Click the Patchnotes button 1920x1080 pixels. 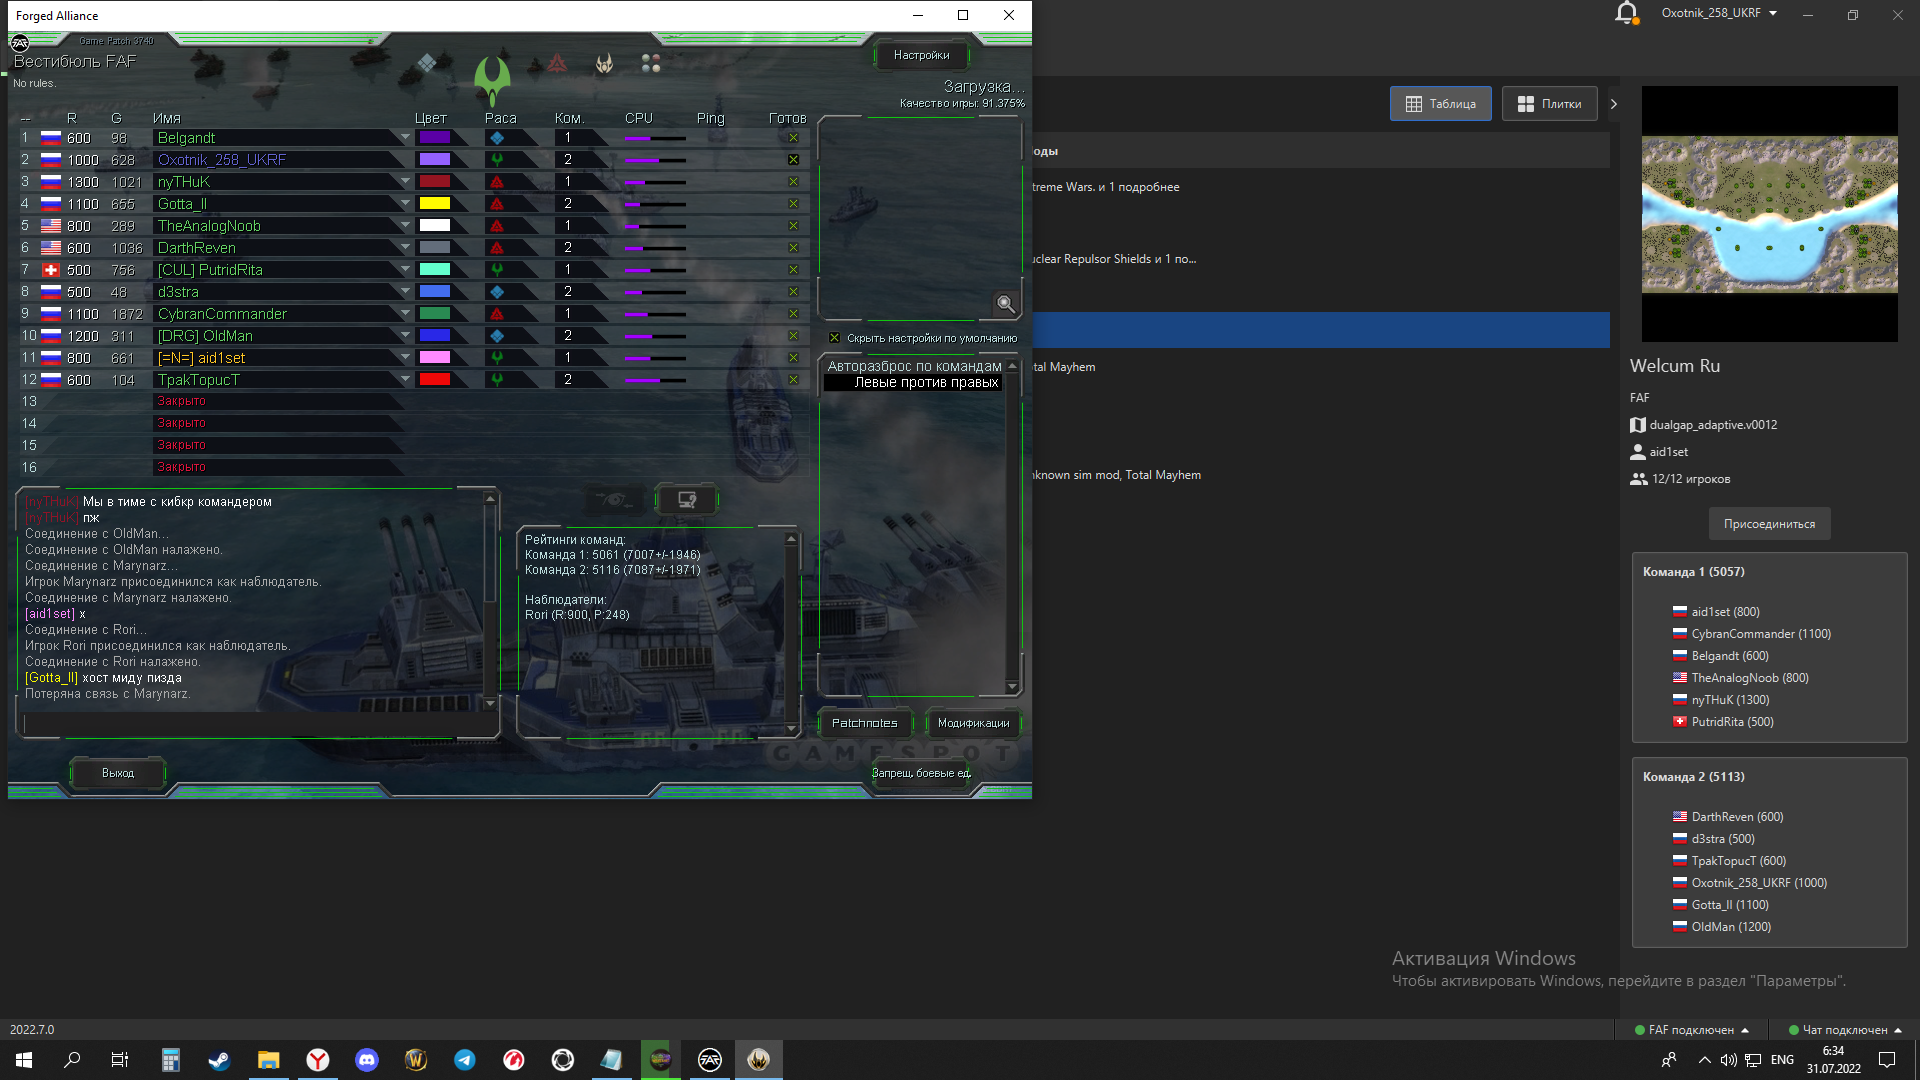click(865, 723)
